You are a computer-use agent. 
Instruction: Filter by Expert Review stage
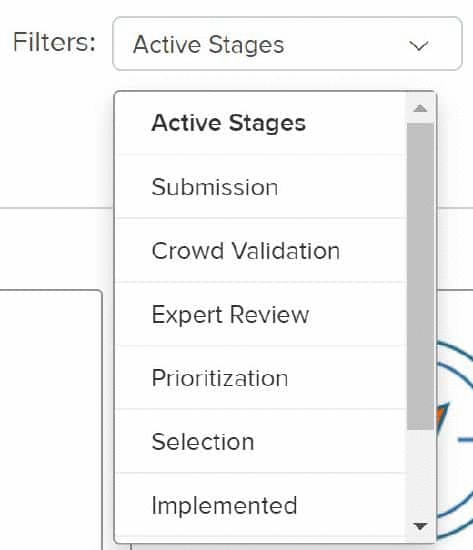coord(260,314)
